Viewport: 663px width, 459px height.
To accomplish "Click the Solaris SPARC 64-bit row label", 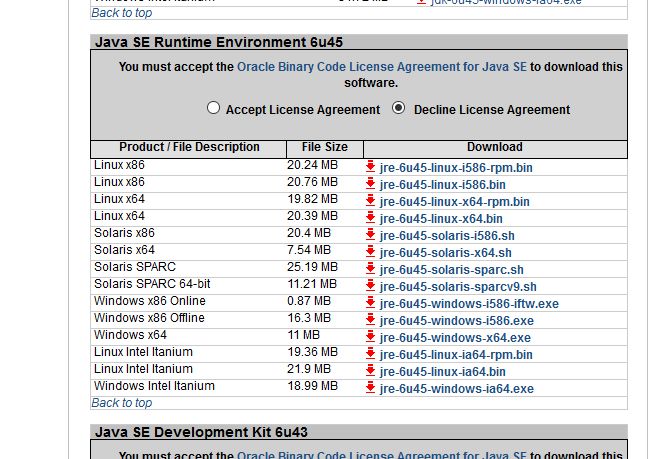I will (x=152, y=284).
